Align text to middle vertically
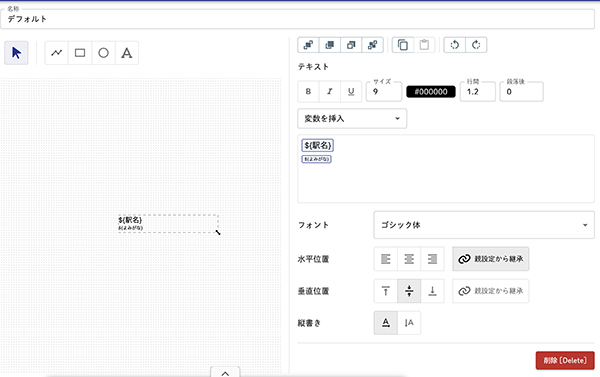Image resolution: width=600 pixels, height=377 pixels. point(409,291)
